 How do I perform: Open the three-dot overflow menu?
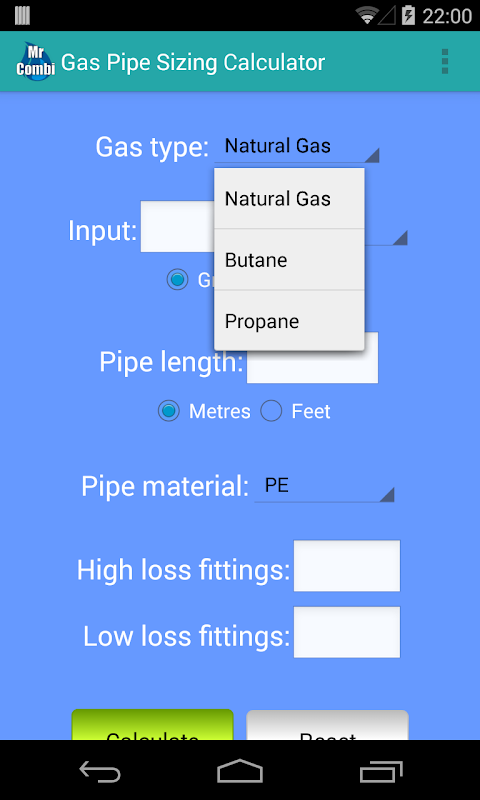point(445,62)
